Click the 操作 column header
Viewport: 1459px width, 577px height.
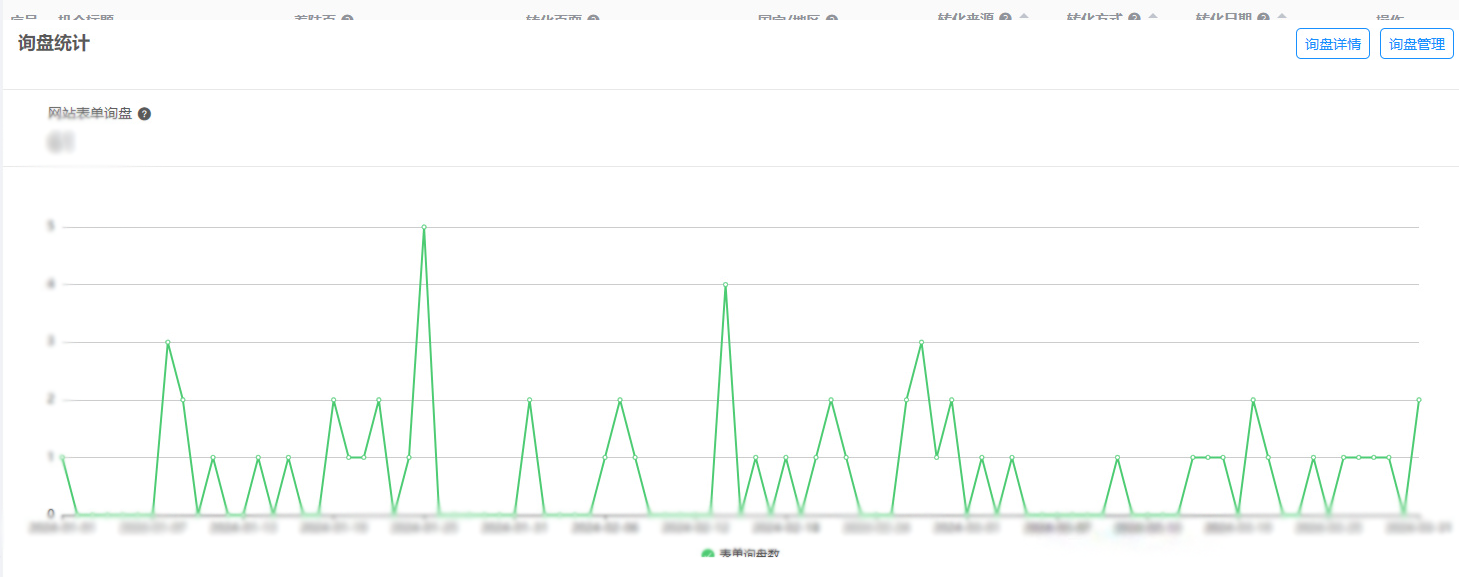tap(1390, 20)
